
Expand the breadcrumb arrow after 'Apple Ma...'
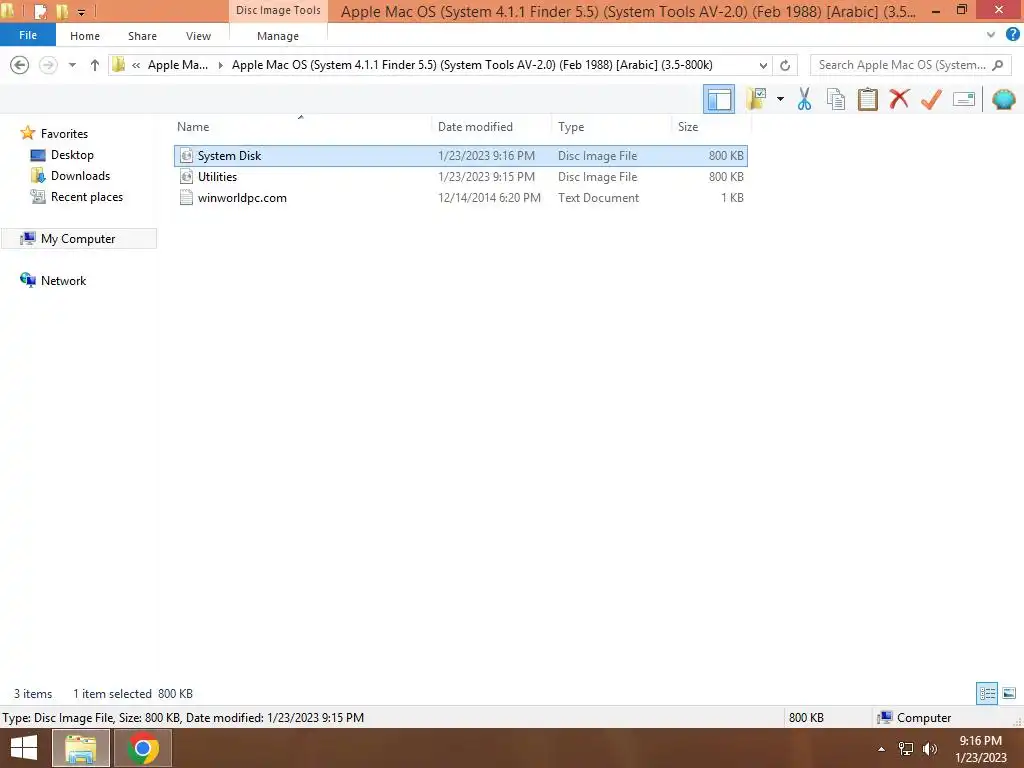[220, 65]
